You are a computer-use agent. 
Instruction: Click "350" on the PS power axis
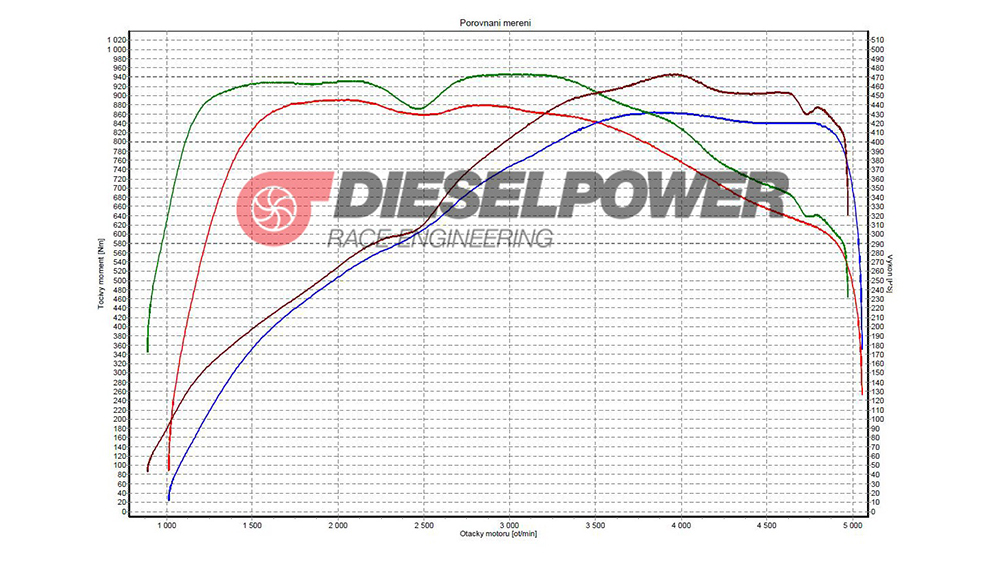(878, 188)
